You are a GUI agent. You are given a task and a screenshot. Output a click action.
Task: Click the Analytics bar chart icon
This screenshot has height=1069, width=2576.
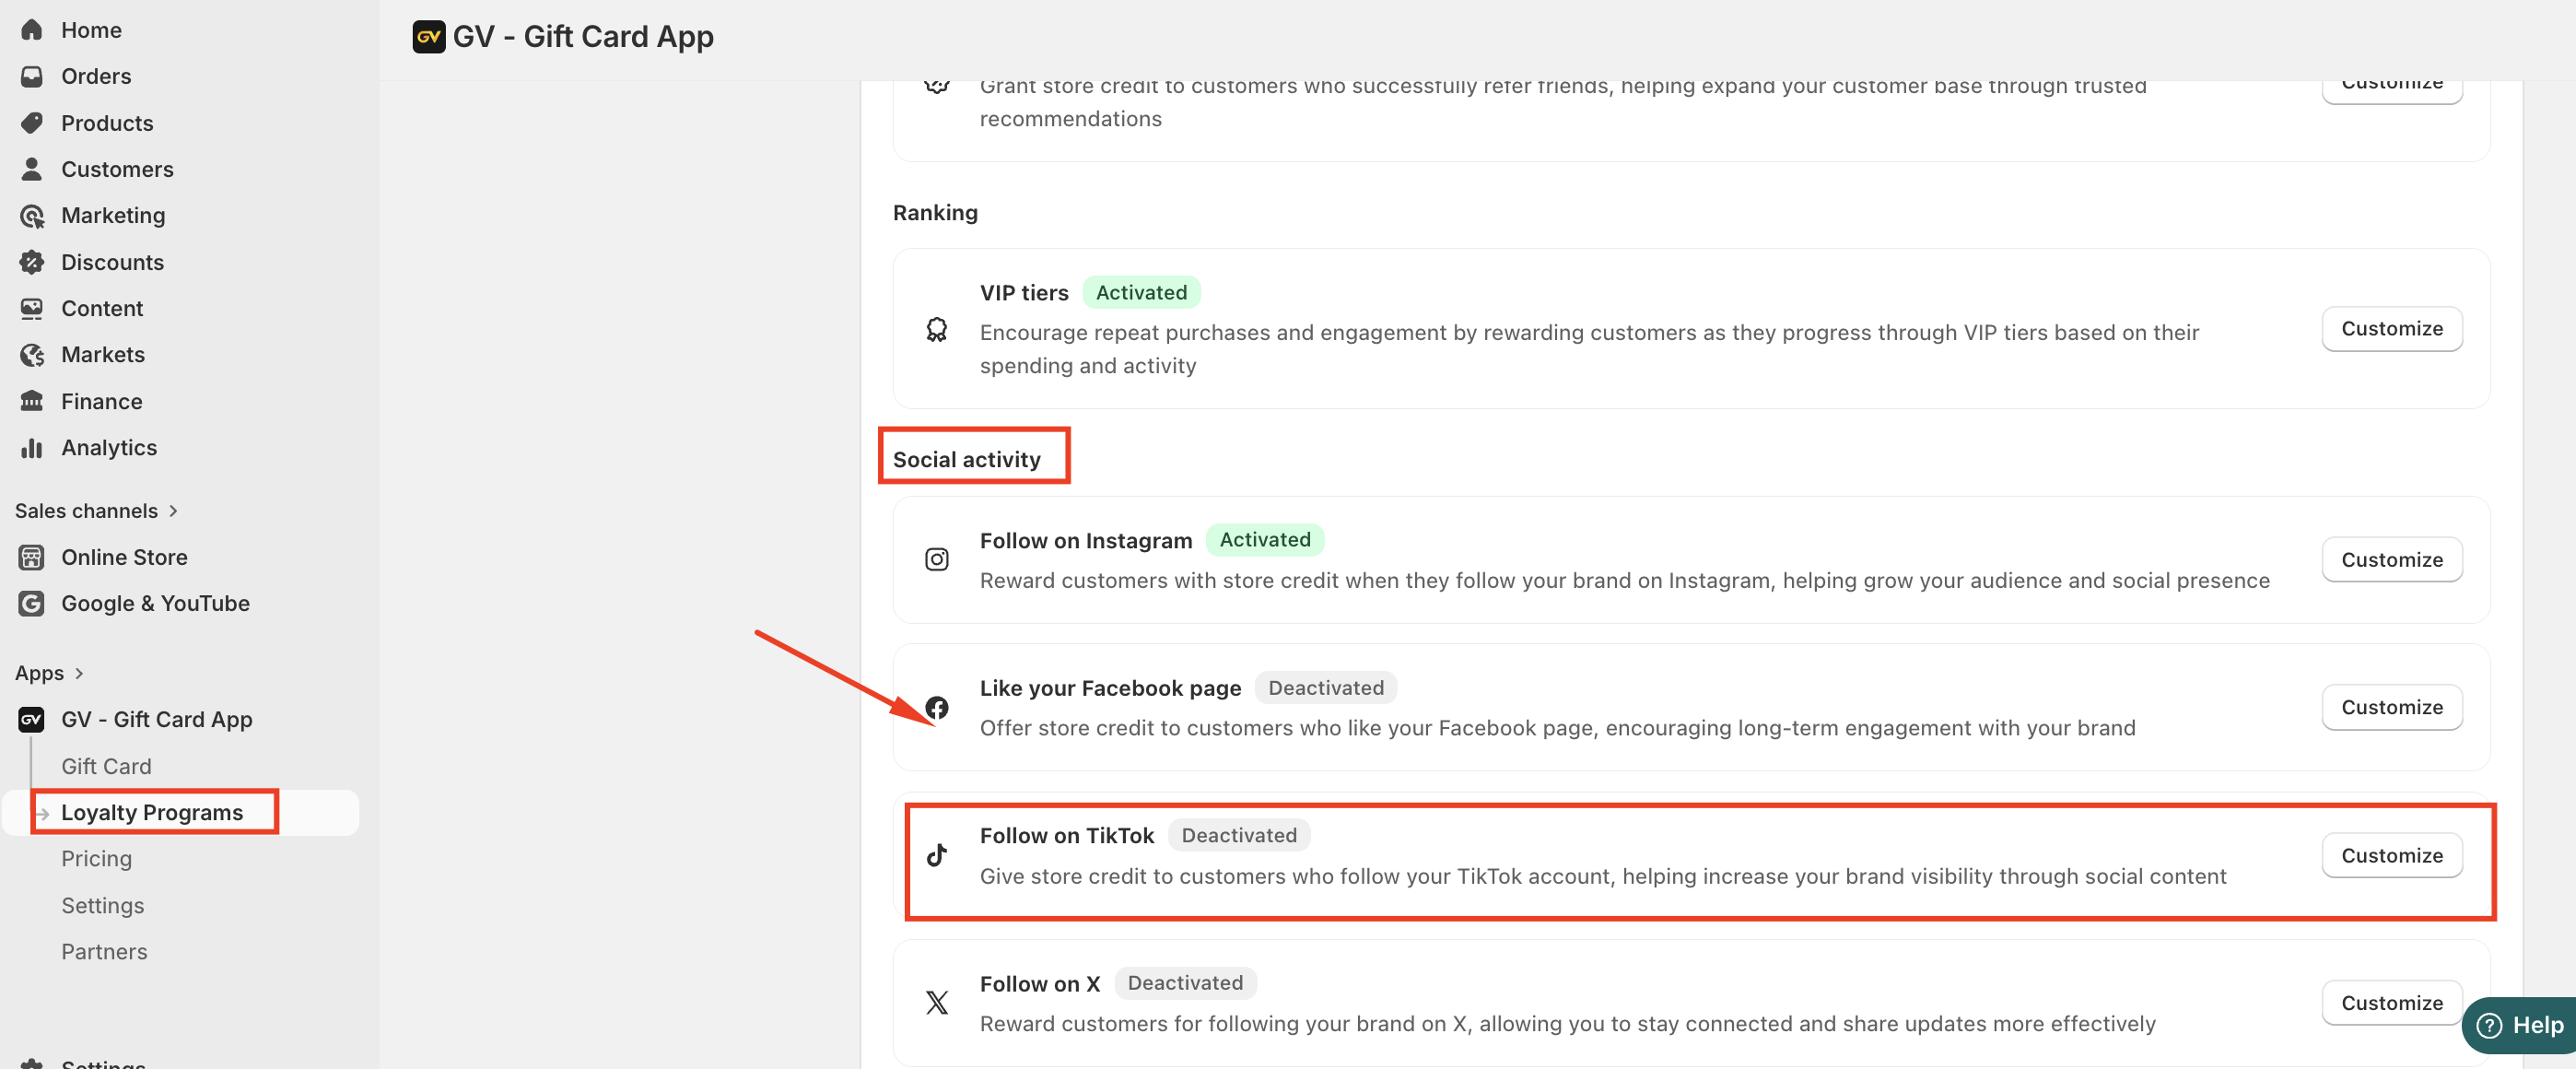[x=32, y=448]
